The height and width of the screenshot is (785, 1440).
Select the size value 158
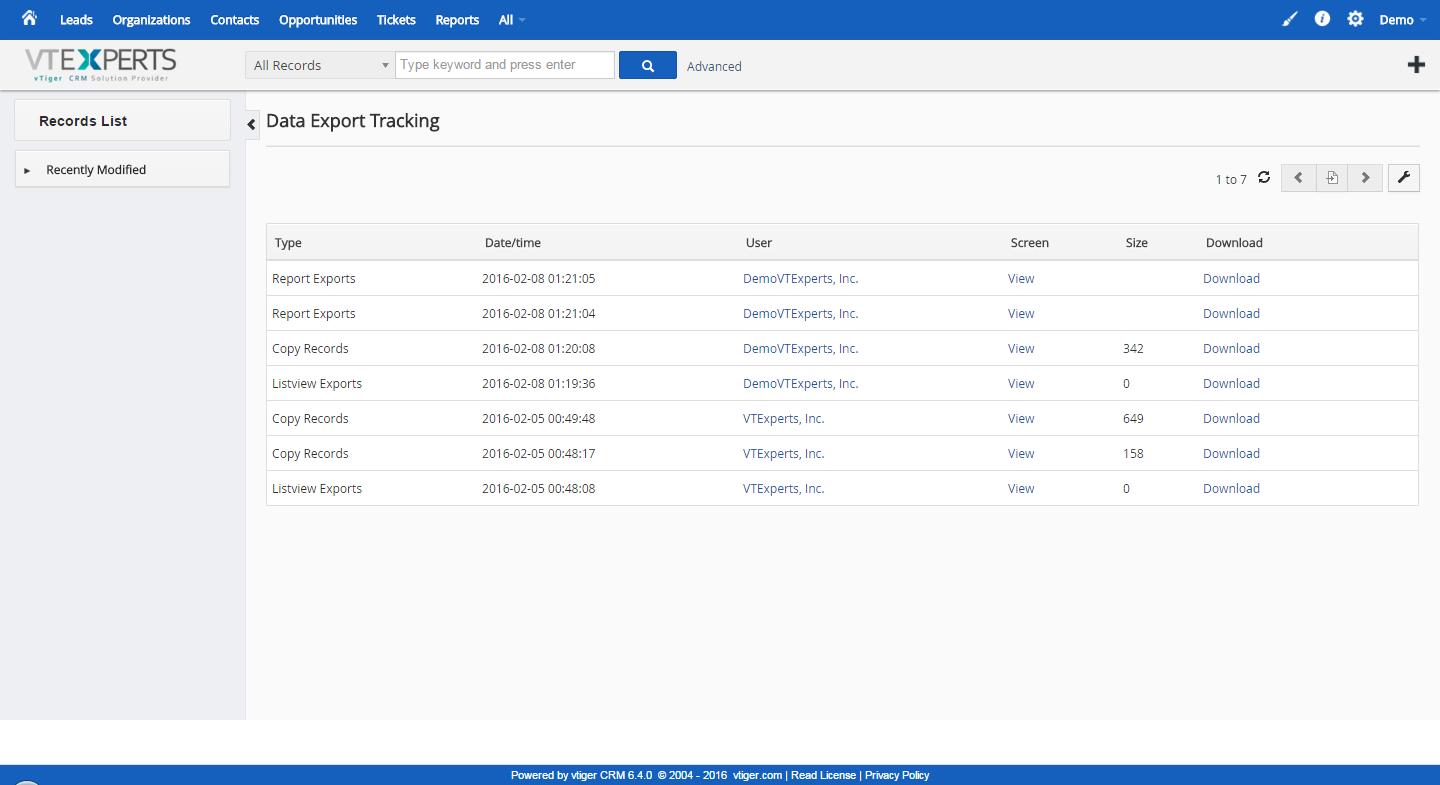tap(1133, 454)
